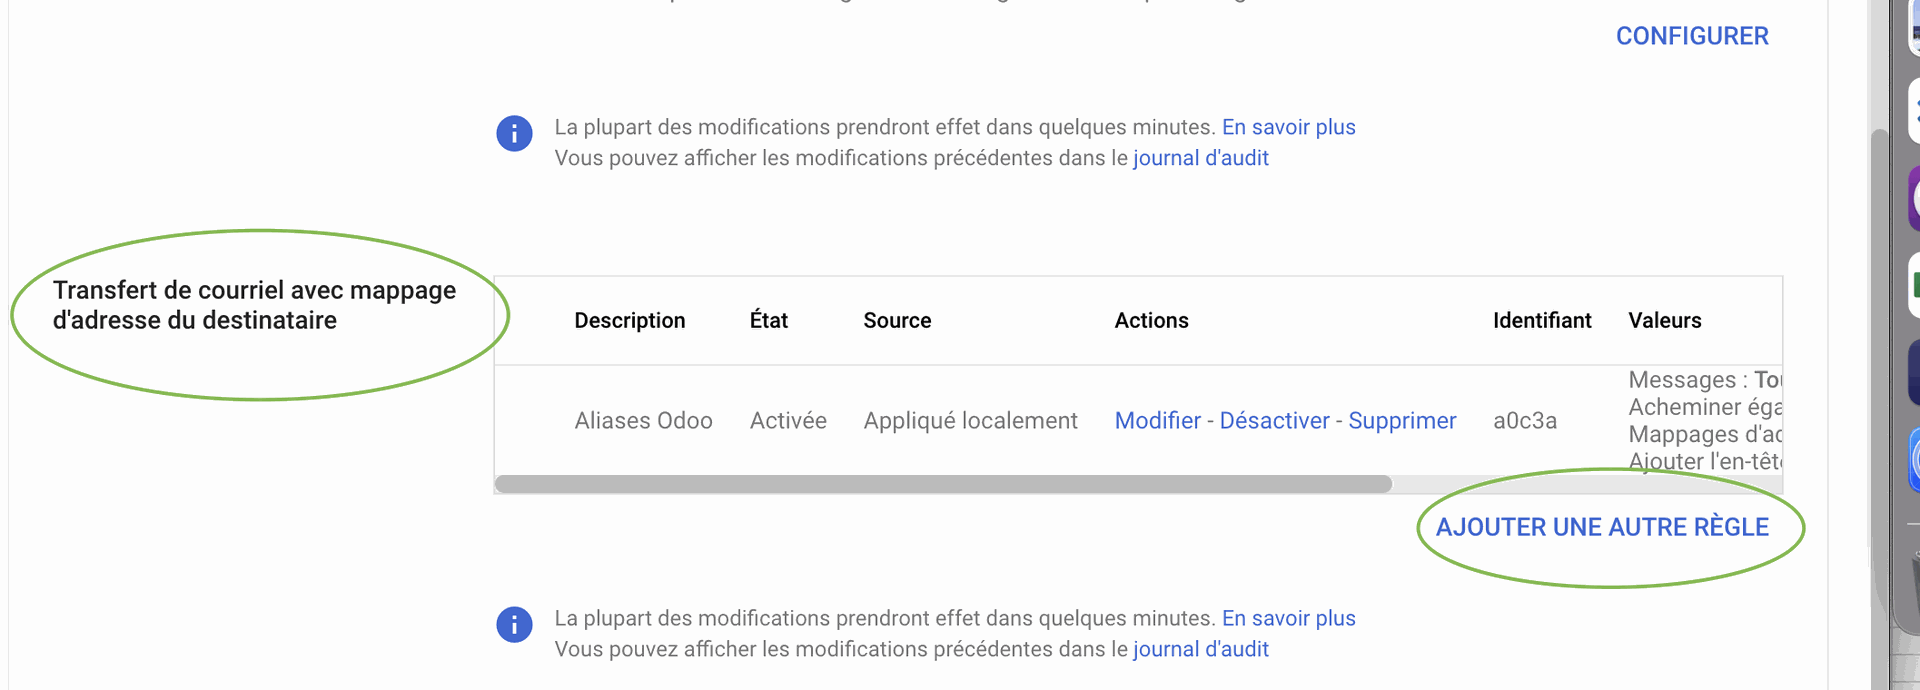This screenshot has height=690, width=1920.
Task: Click the info icon above the rules table
Action: (514, 133)
